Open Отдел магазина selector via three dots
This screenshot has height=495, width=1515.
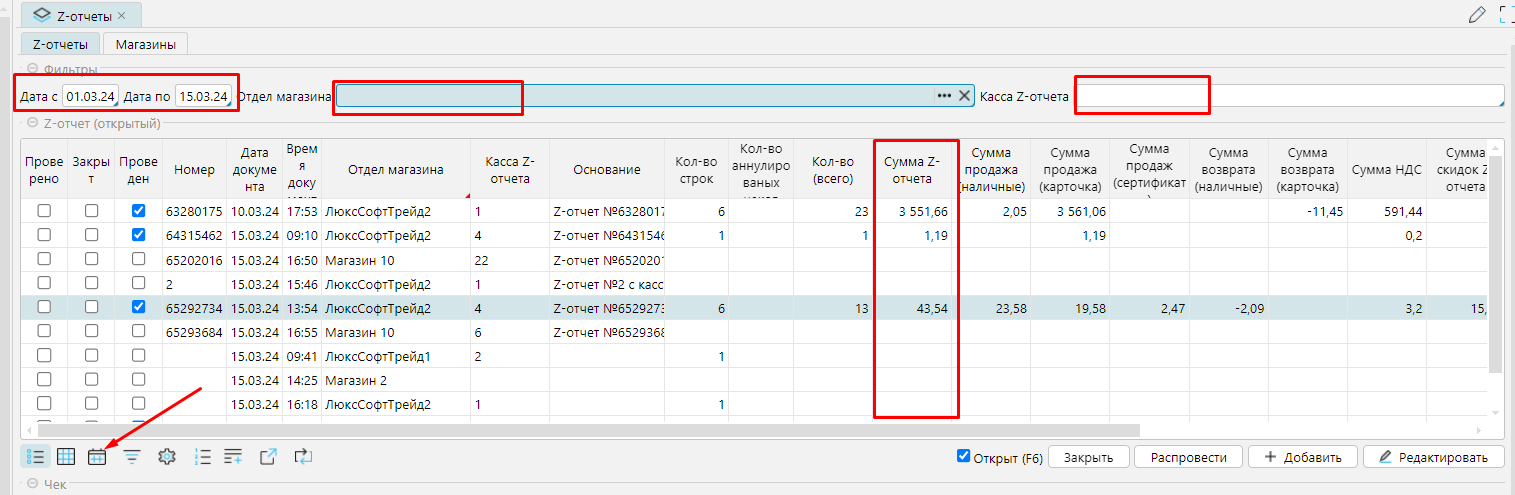point(943,96)
